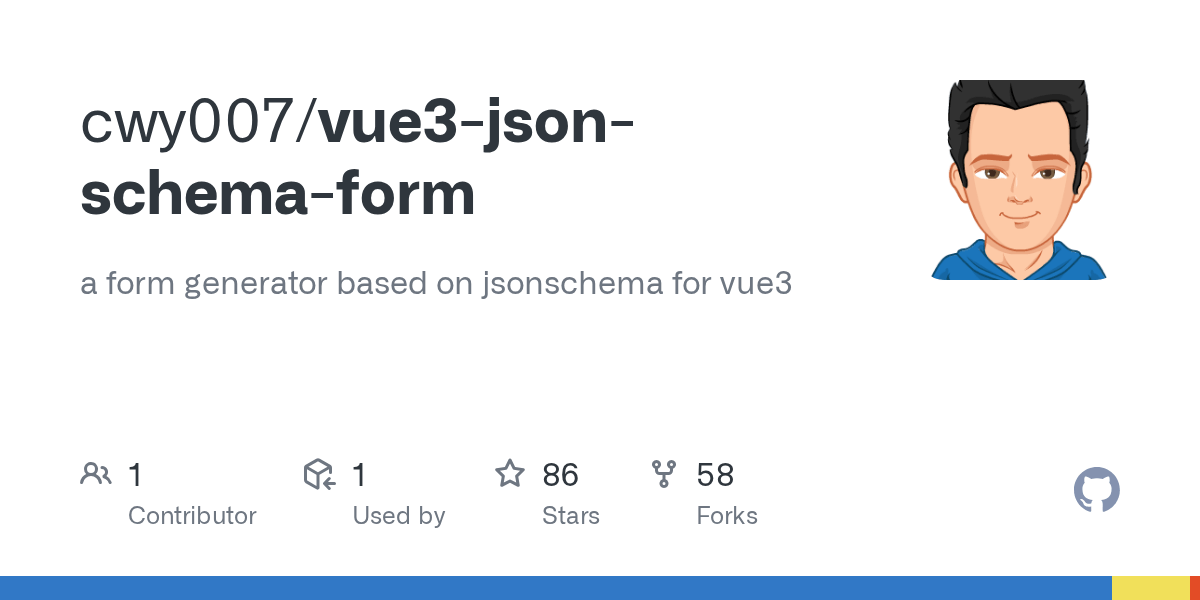Click the Used by count number
1200x600 pixels.
(x=358, y=475)
